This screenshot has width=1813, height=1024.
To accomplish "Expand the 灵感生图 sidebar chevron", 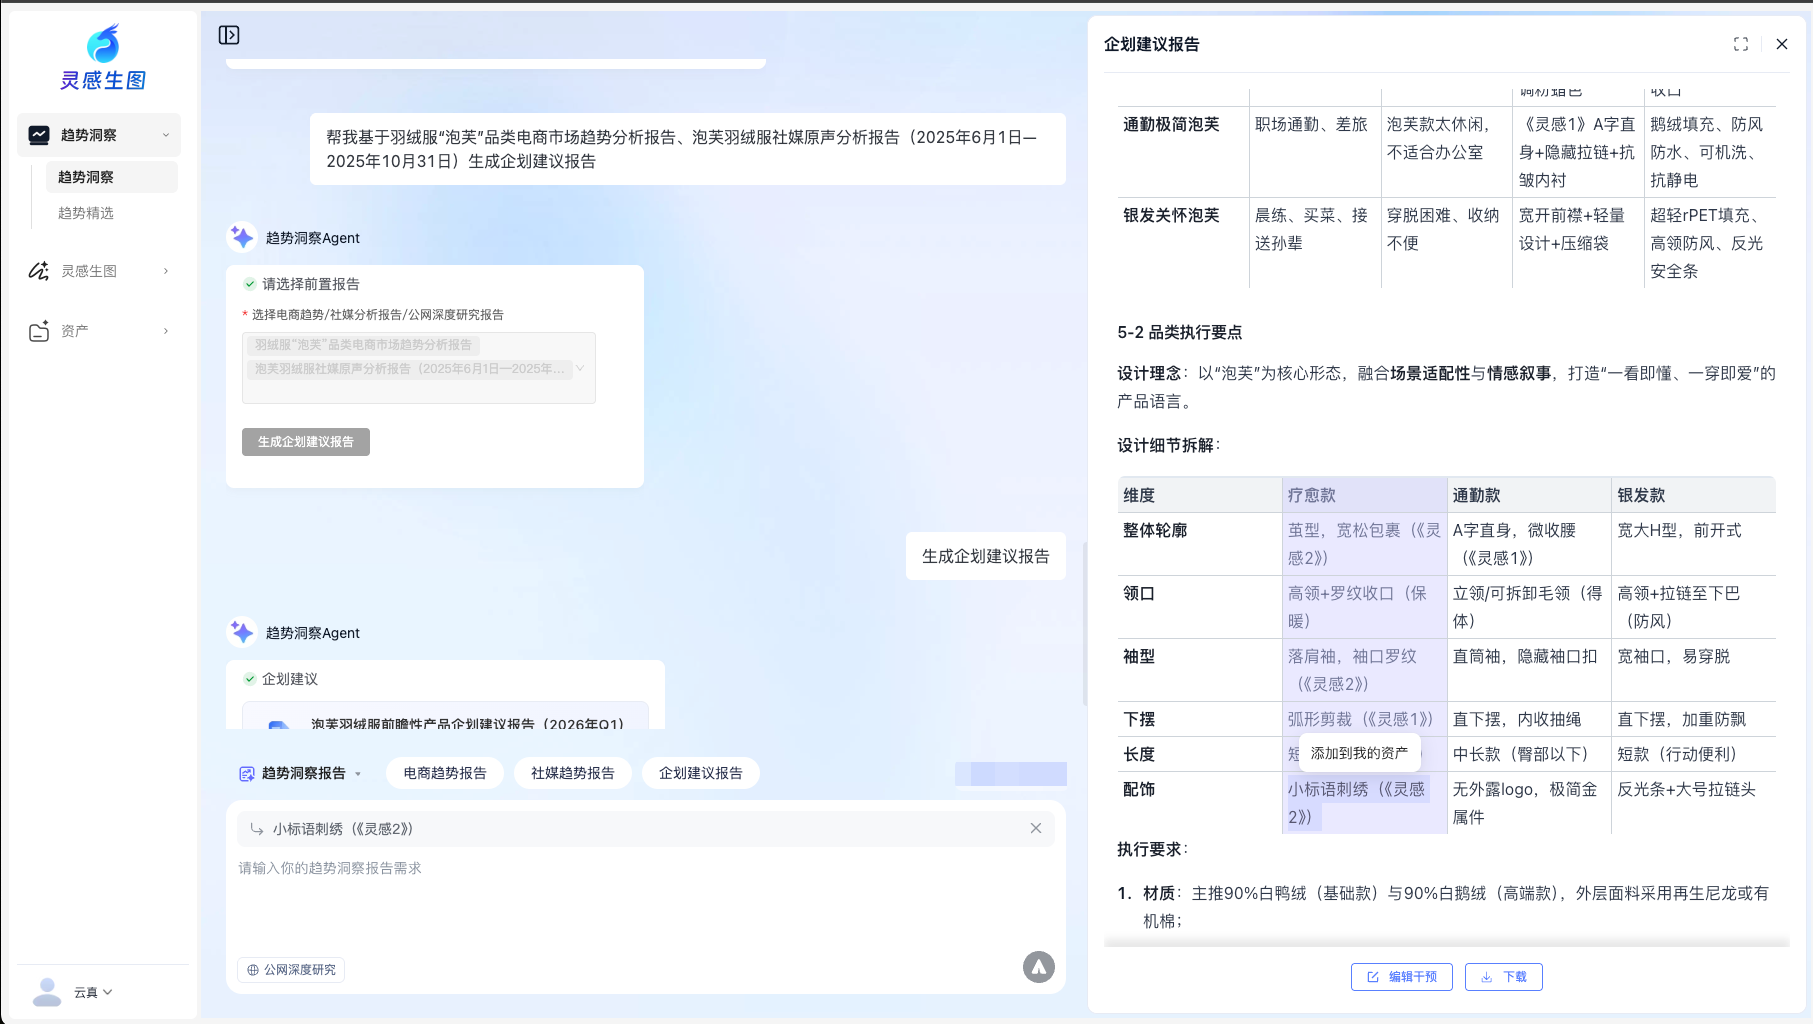I will coord(166,271).
